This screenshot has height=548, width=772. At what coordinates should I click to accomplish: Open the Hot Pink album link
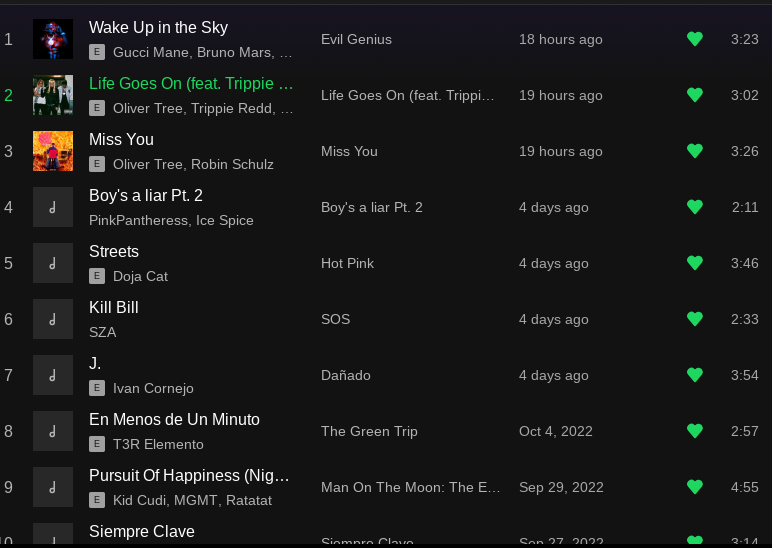(x=348, y=263)
